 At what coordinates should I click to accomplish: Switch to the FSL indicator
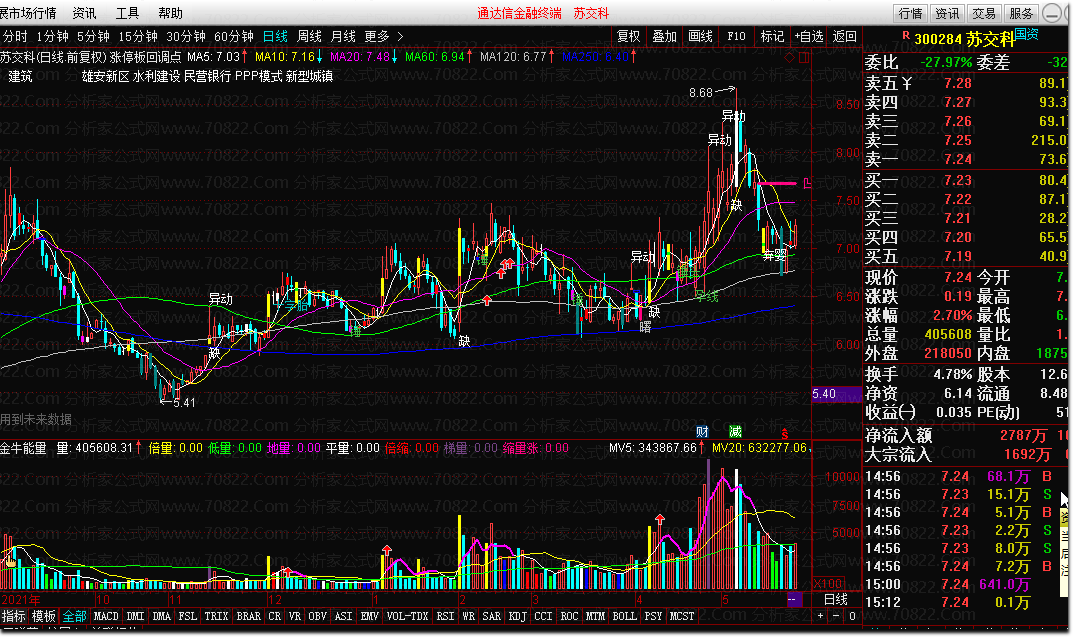(x=188, y=616)
